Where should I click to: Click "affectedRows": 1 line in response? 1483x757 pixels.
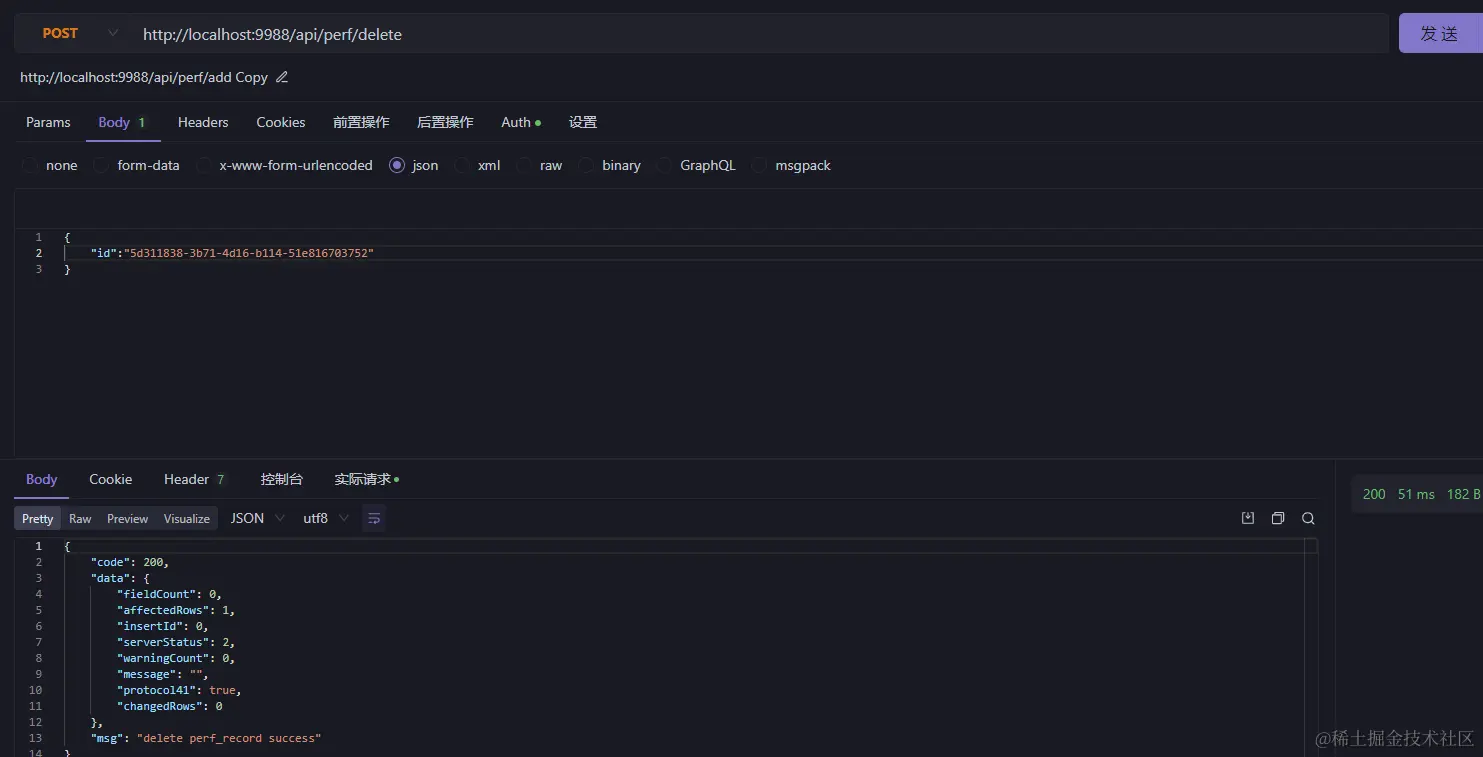click(176, 610)
